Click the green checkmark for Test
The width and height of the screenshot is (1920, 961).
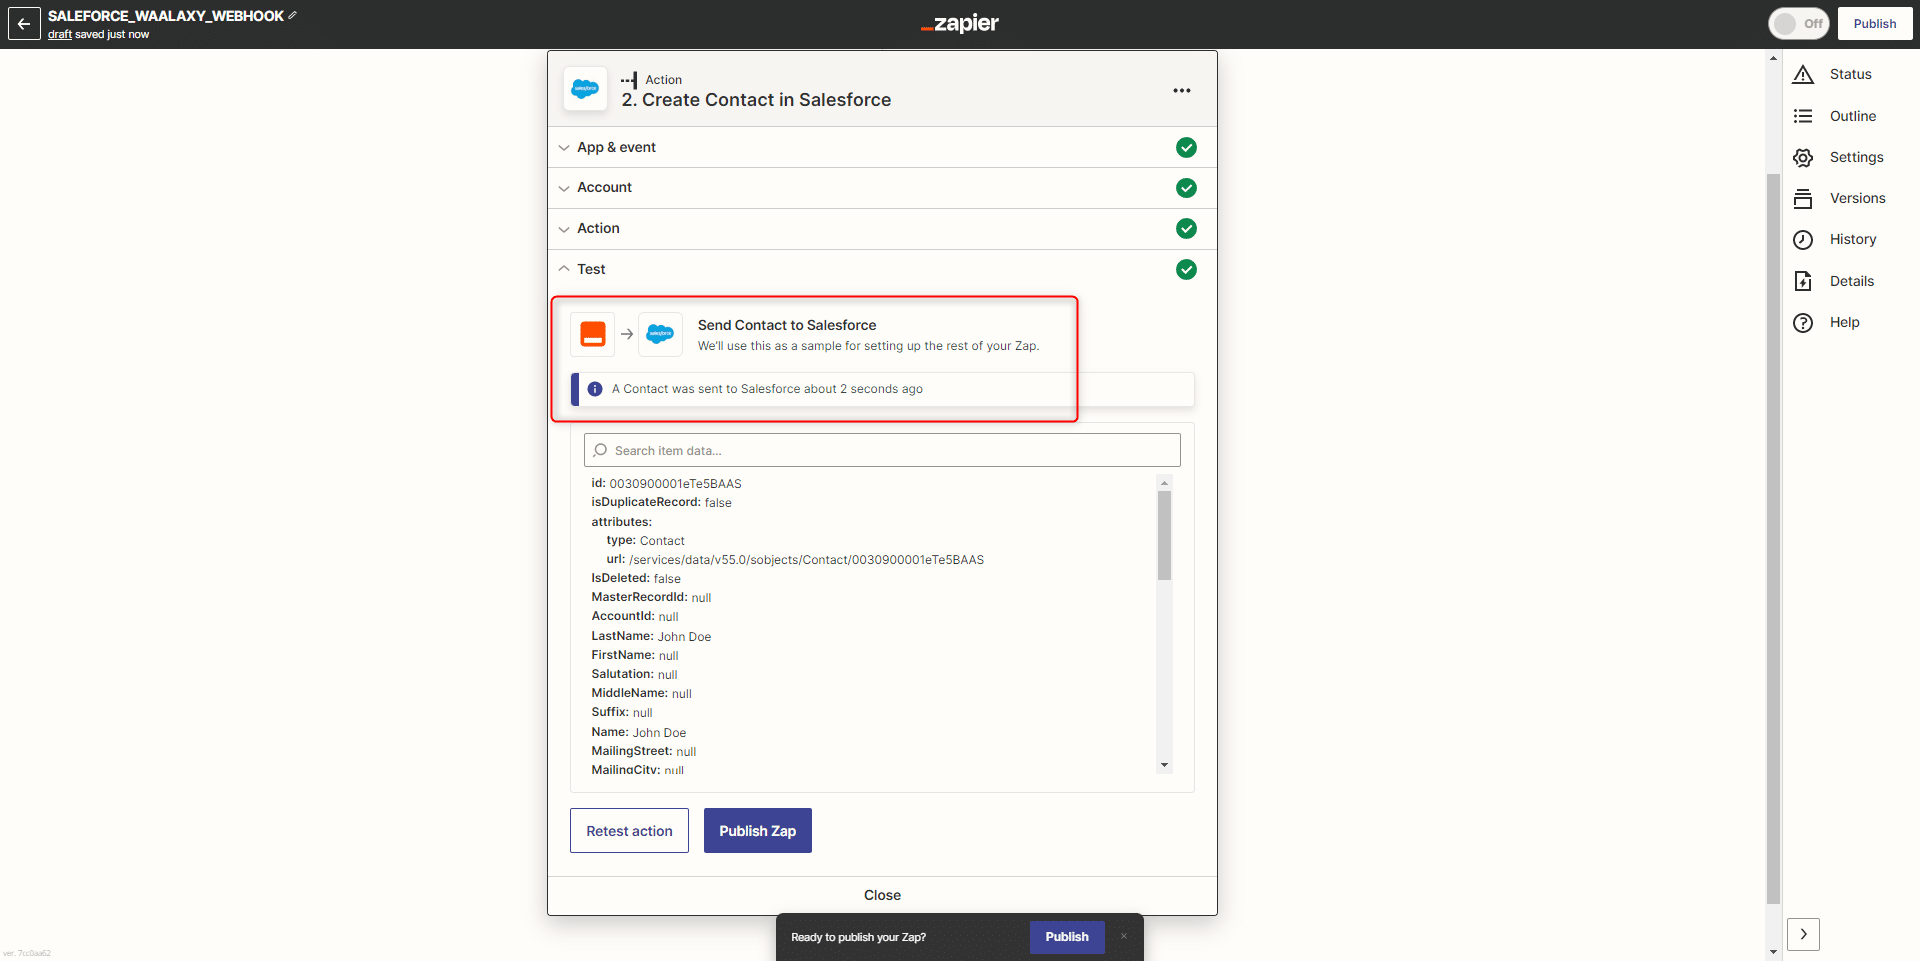(1186, 270)
